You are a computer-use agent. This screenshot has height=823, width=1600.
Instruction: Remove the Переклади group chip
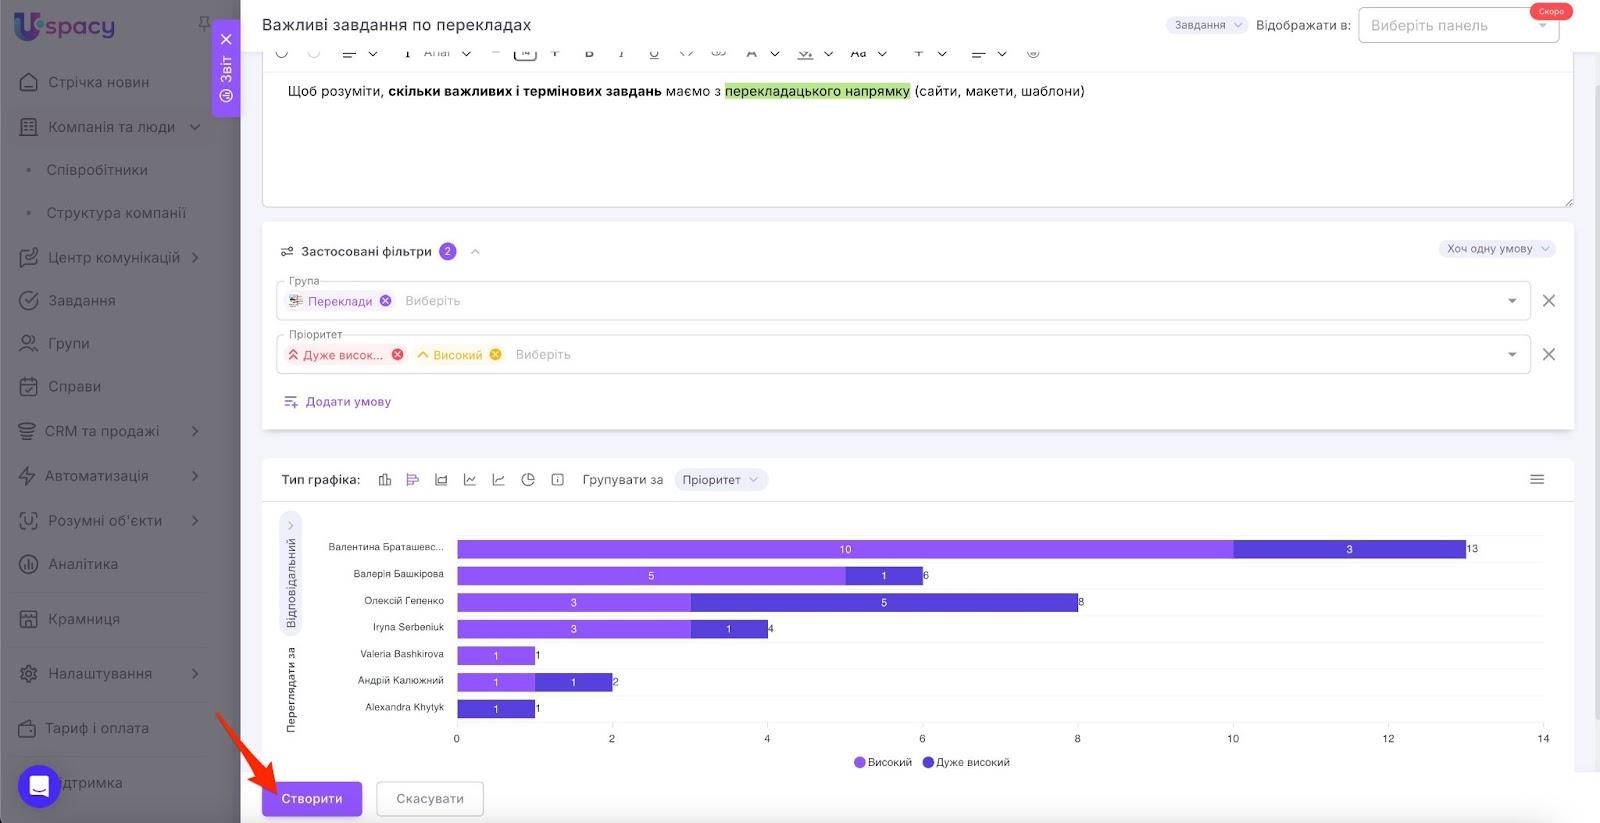click(x=386, y=301)
